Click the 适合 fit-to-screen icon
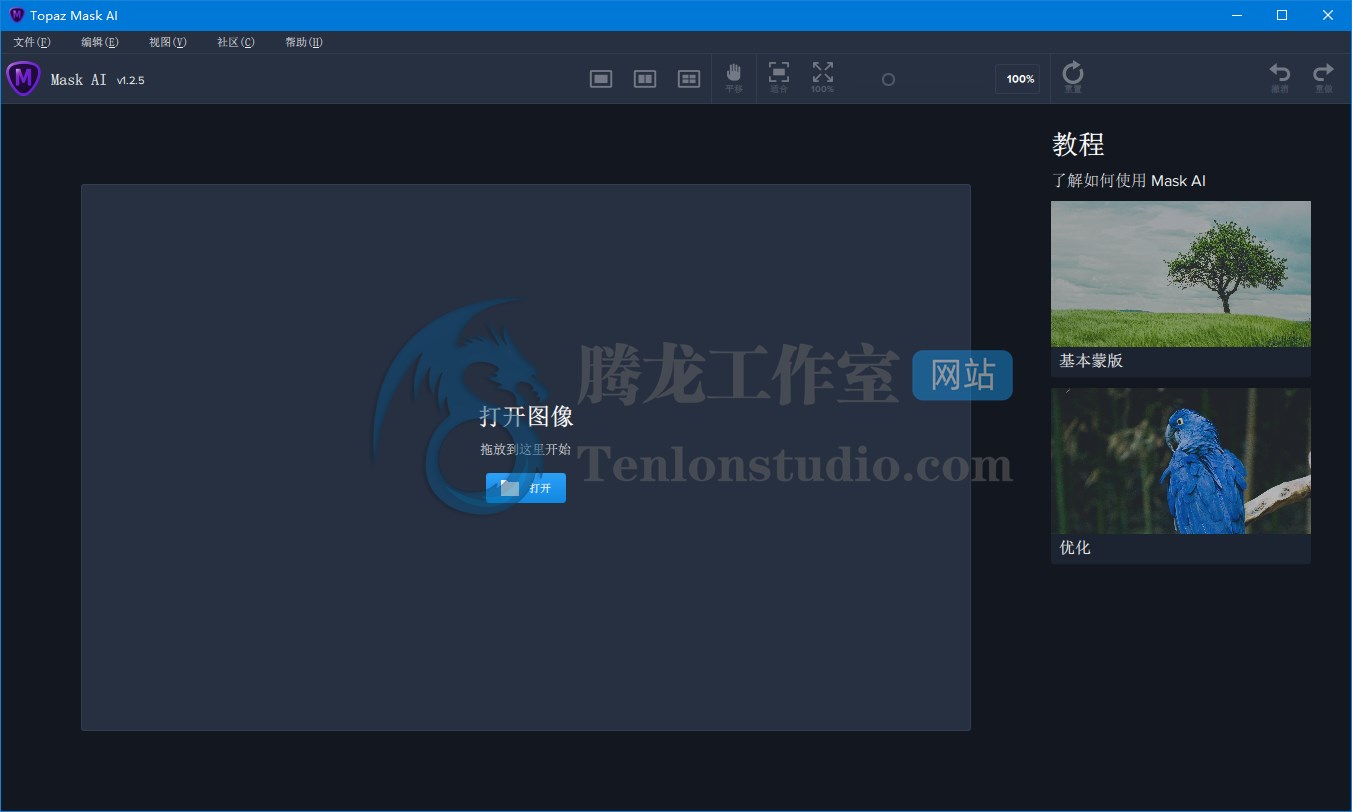This screenshot has width=1352, height=812. pos(779,78)
